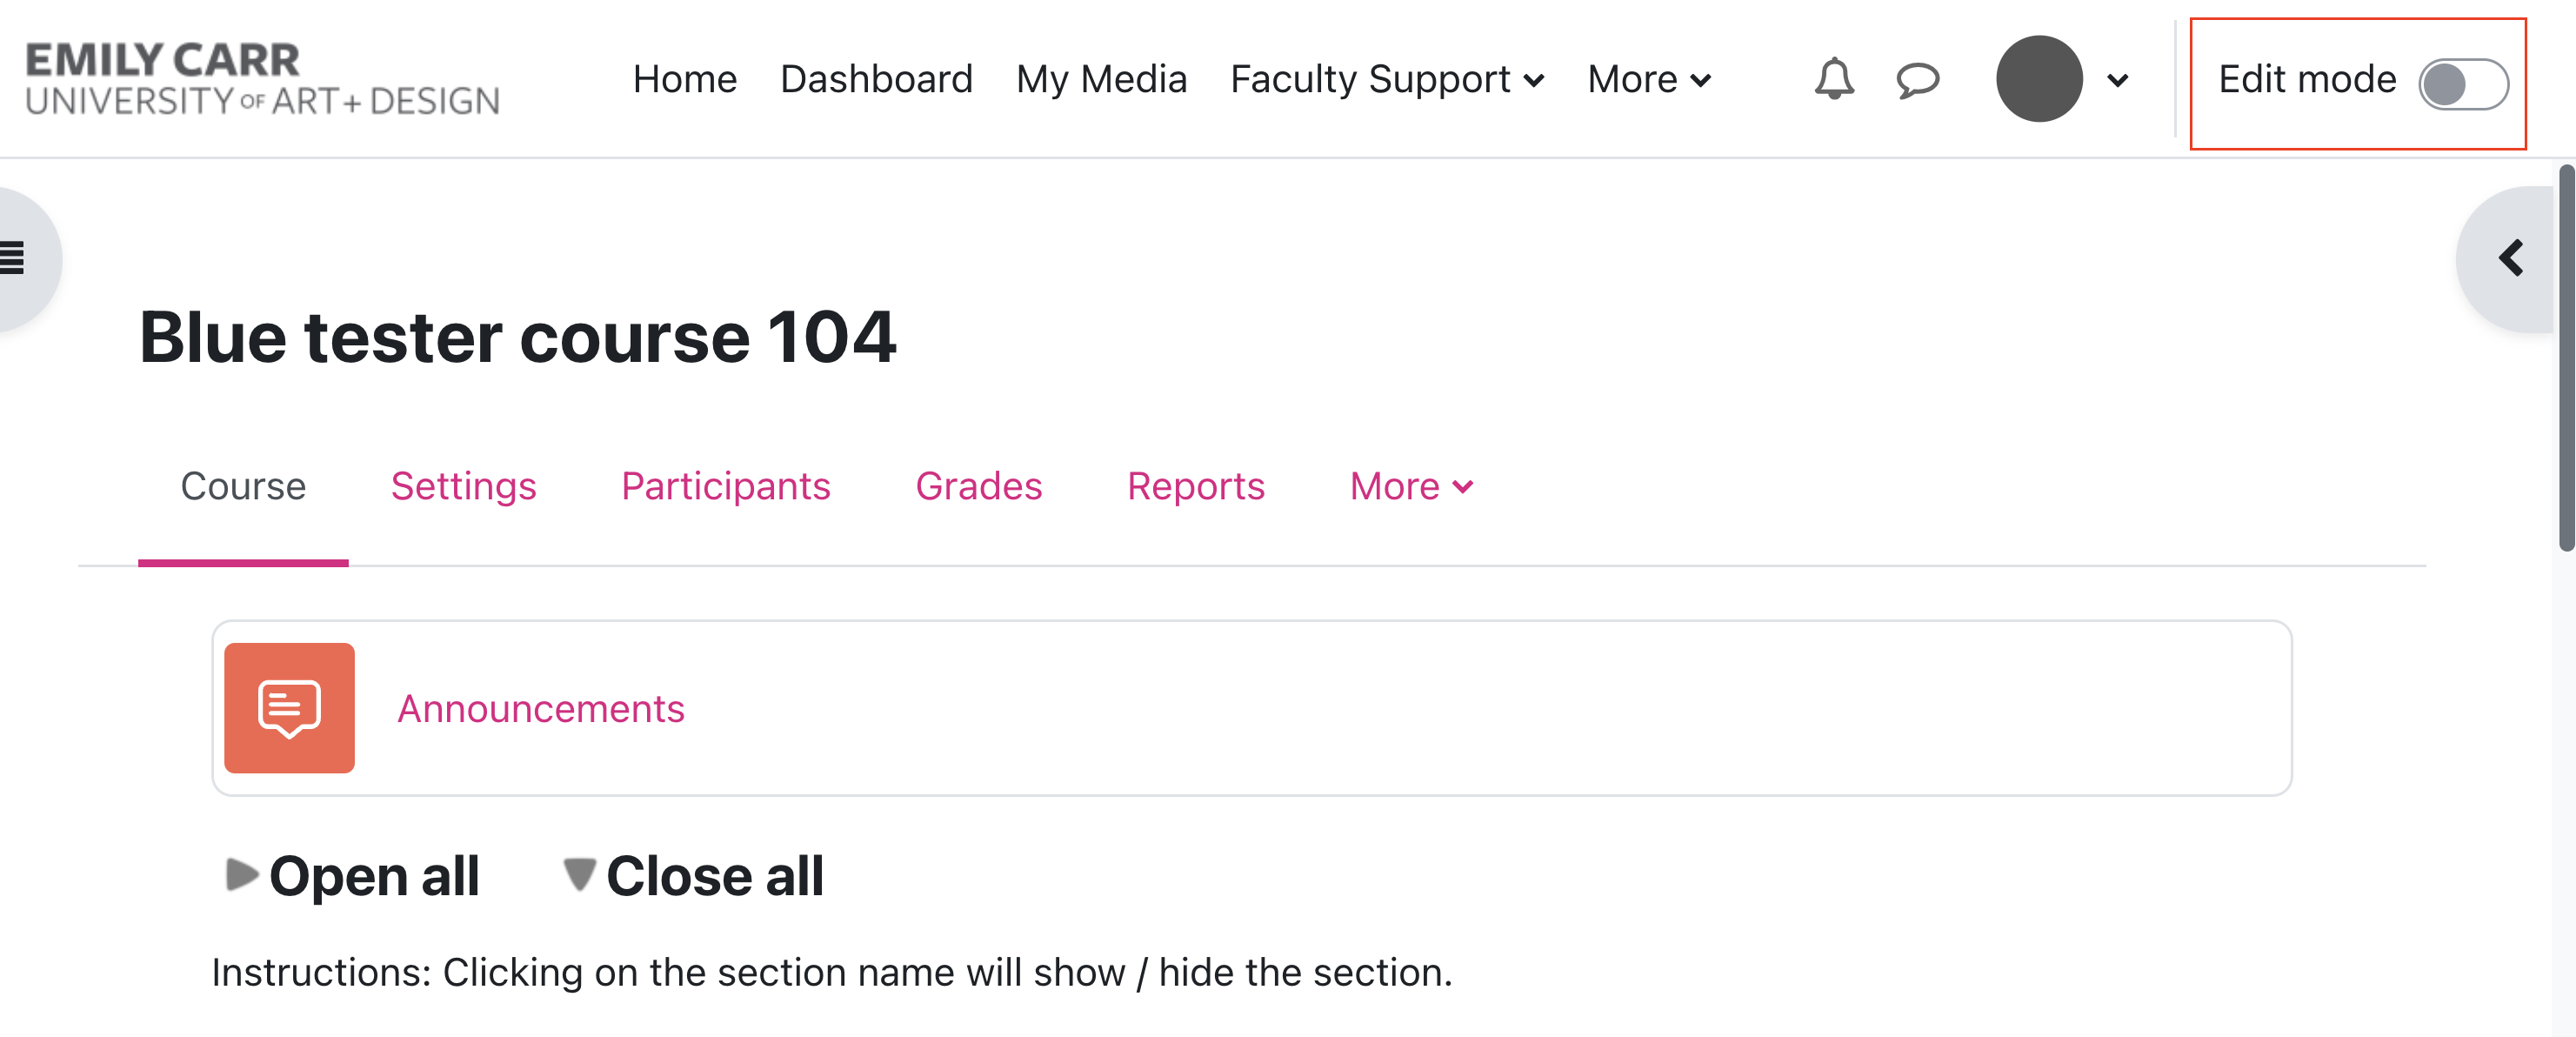Switch to the Participants tab

pyautogui.click(x=725, y=486)
